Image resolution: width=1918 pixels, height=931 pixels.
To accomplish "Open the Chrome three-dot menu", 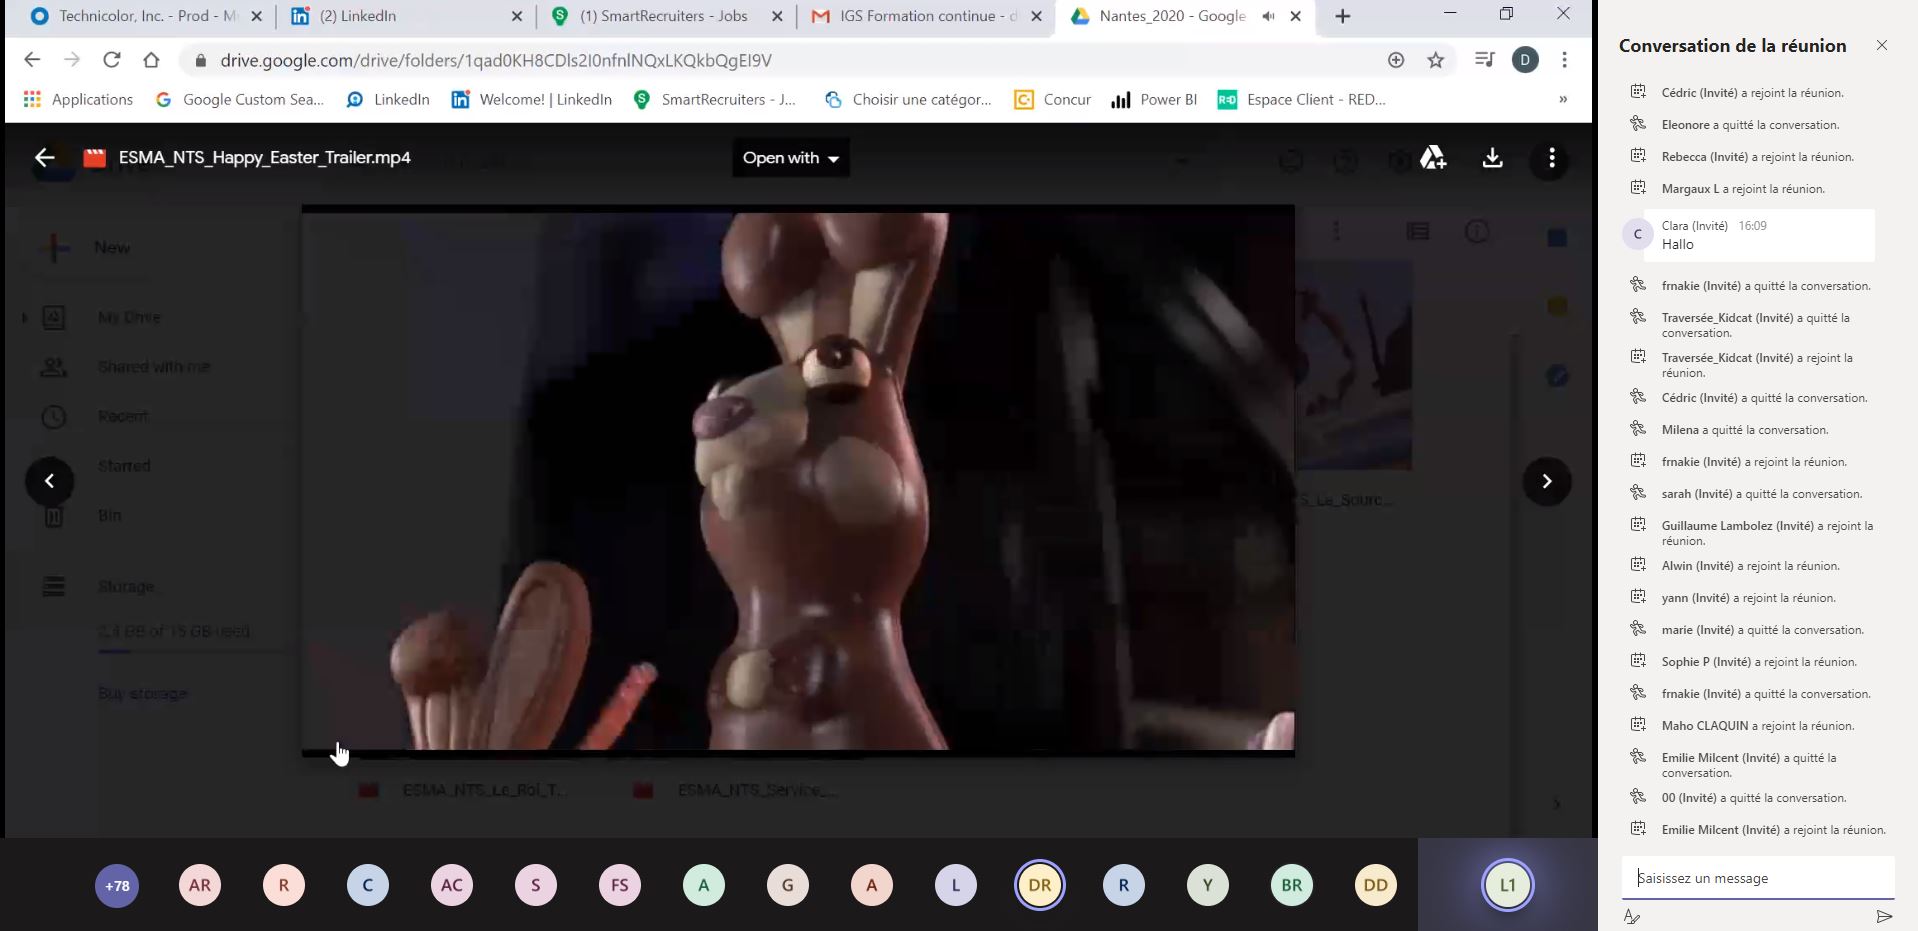I will (x=1564, y=60).
